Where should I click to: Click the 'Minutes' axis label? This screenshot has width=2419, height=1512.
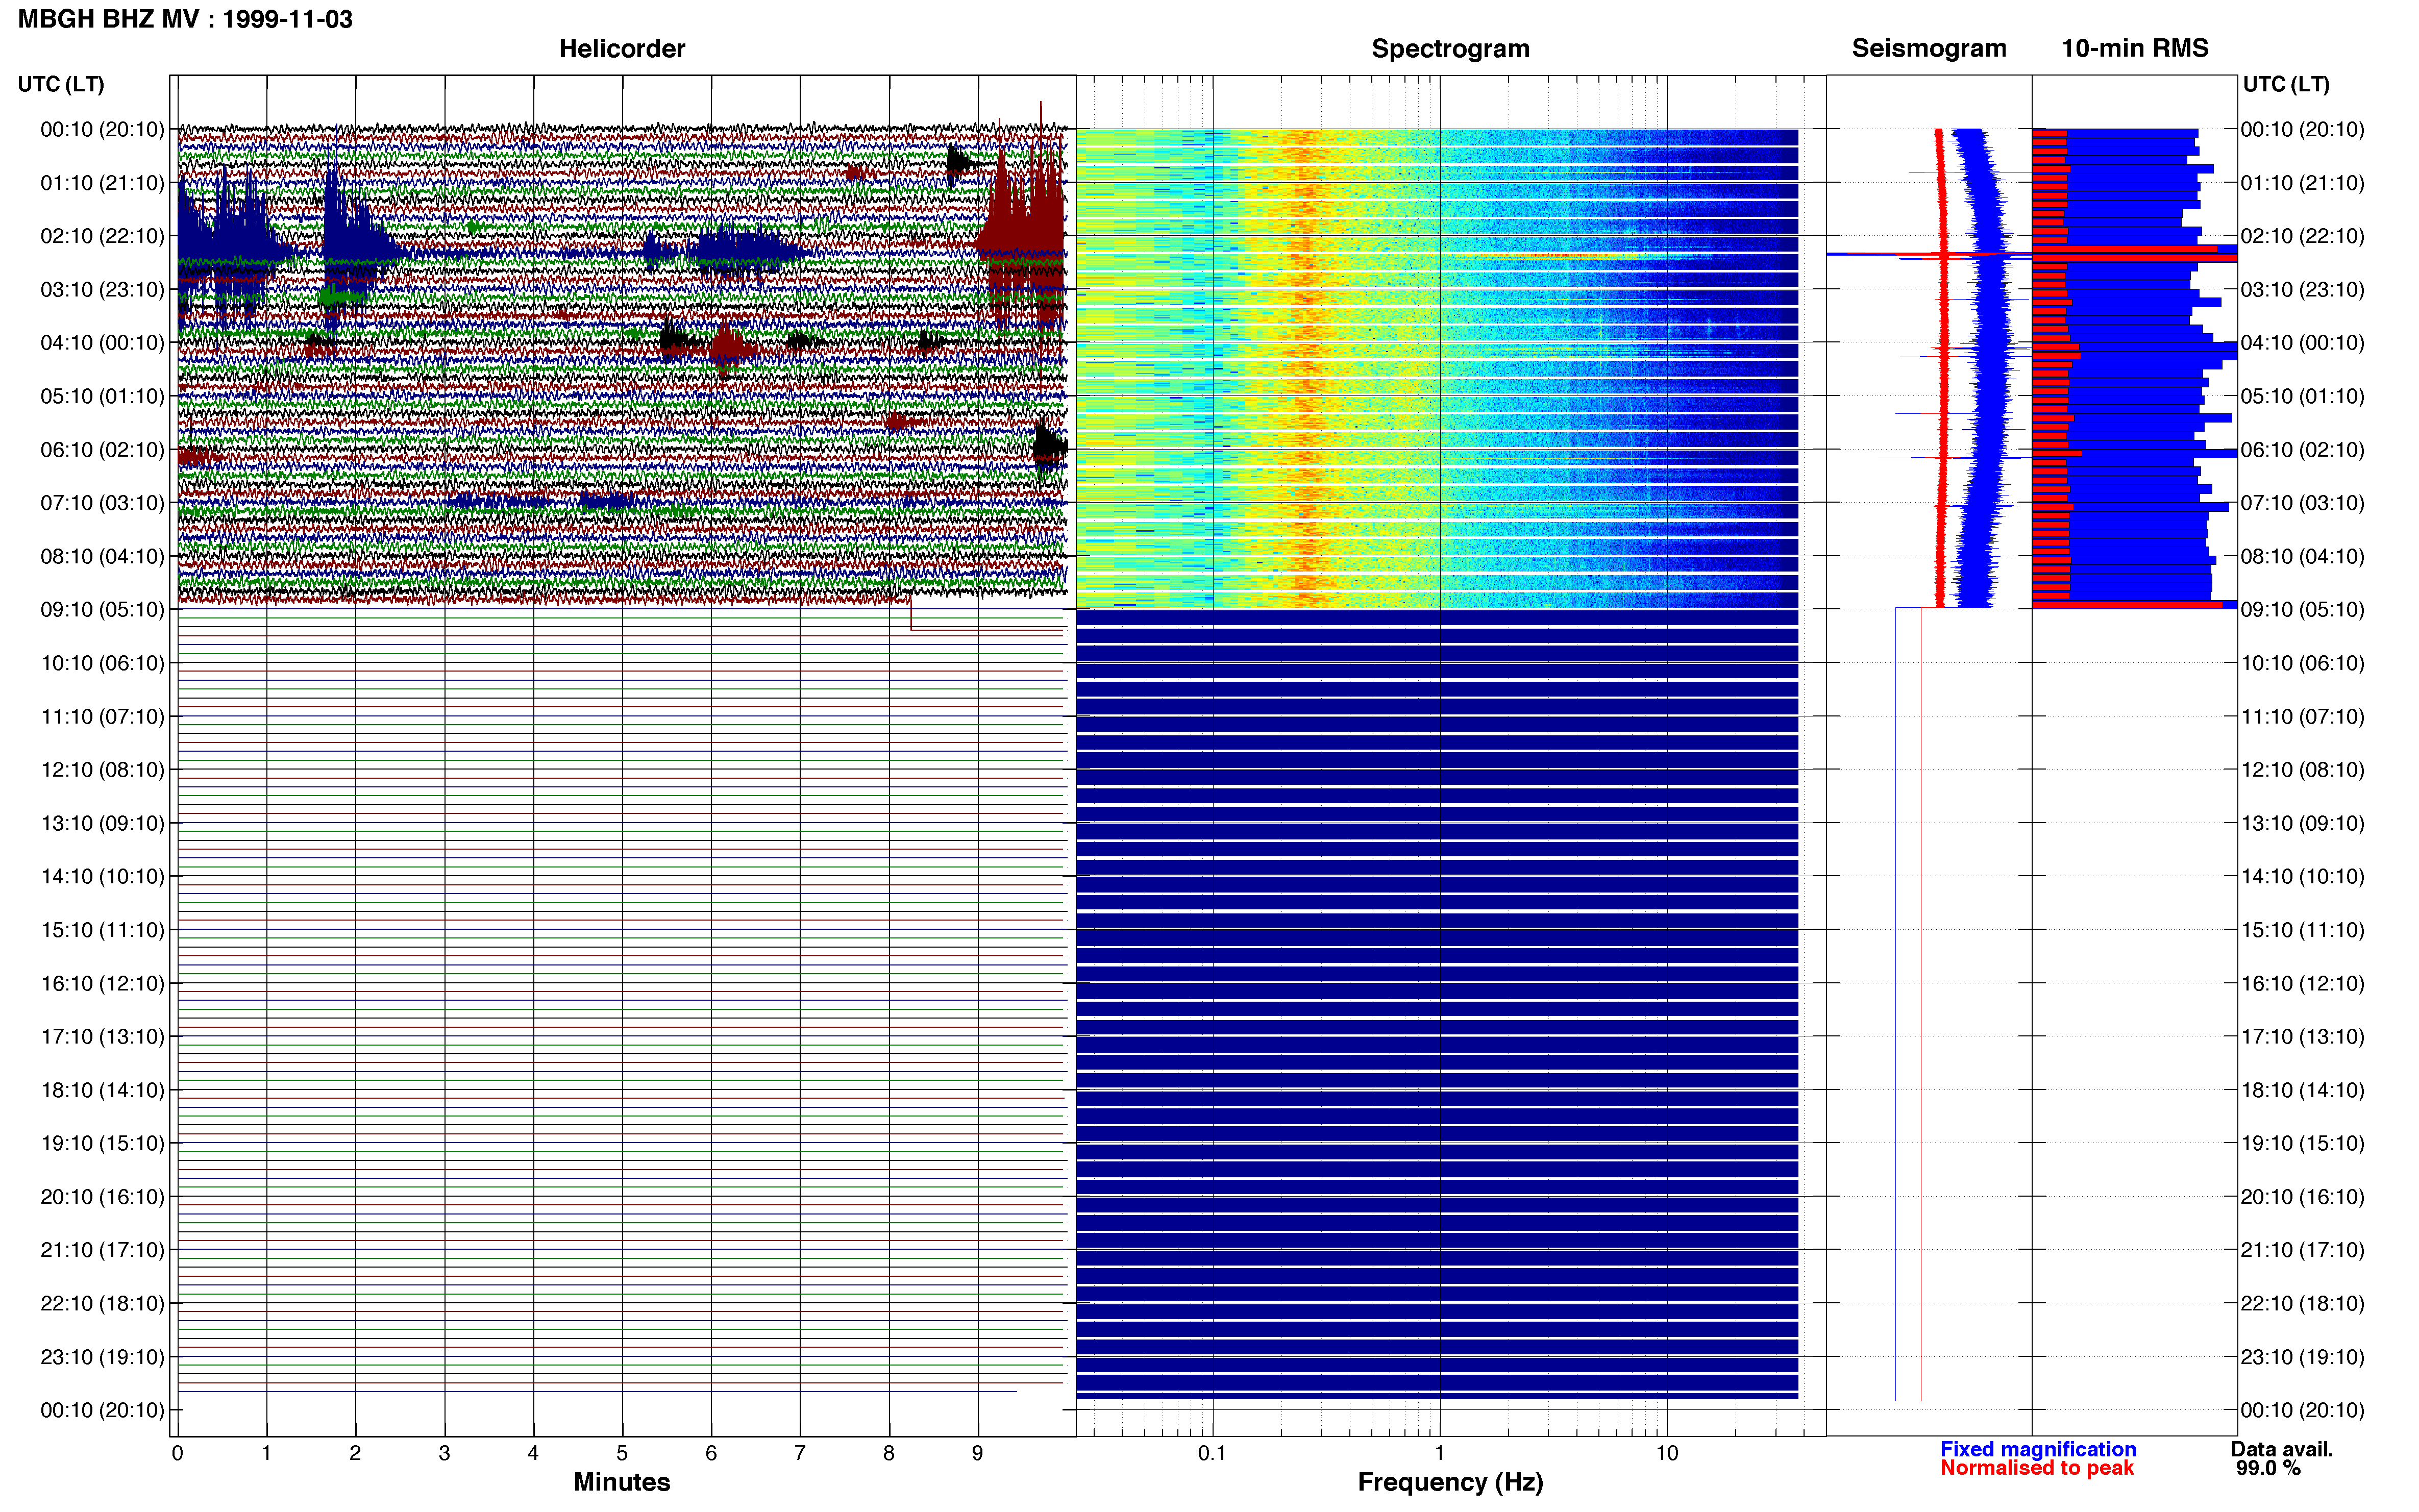pos(621,1482)
